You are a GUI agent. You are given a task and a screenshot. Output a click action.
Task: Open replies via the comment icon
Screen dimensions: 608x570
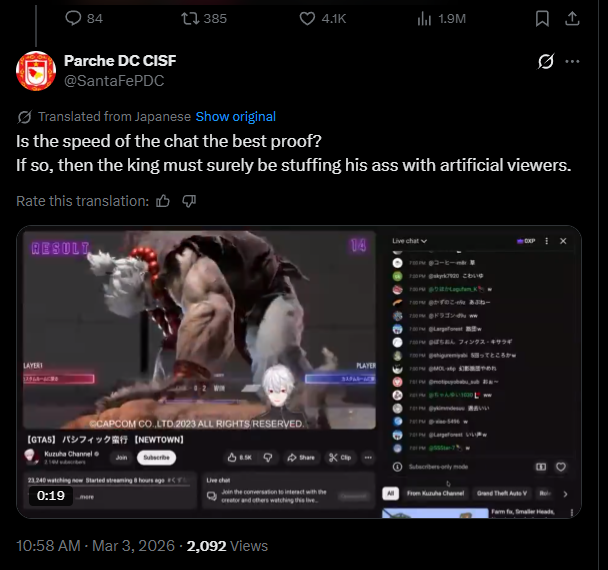(x=73, y=18)
